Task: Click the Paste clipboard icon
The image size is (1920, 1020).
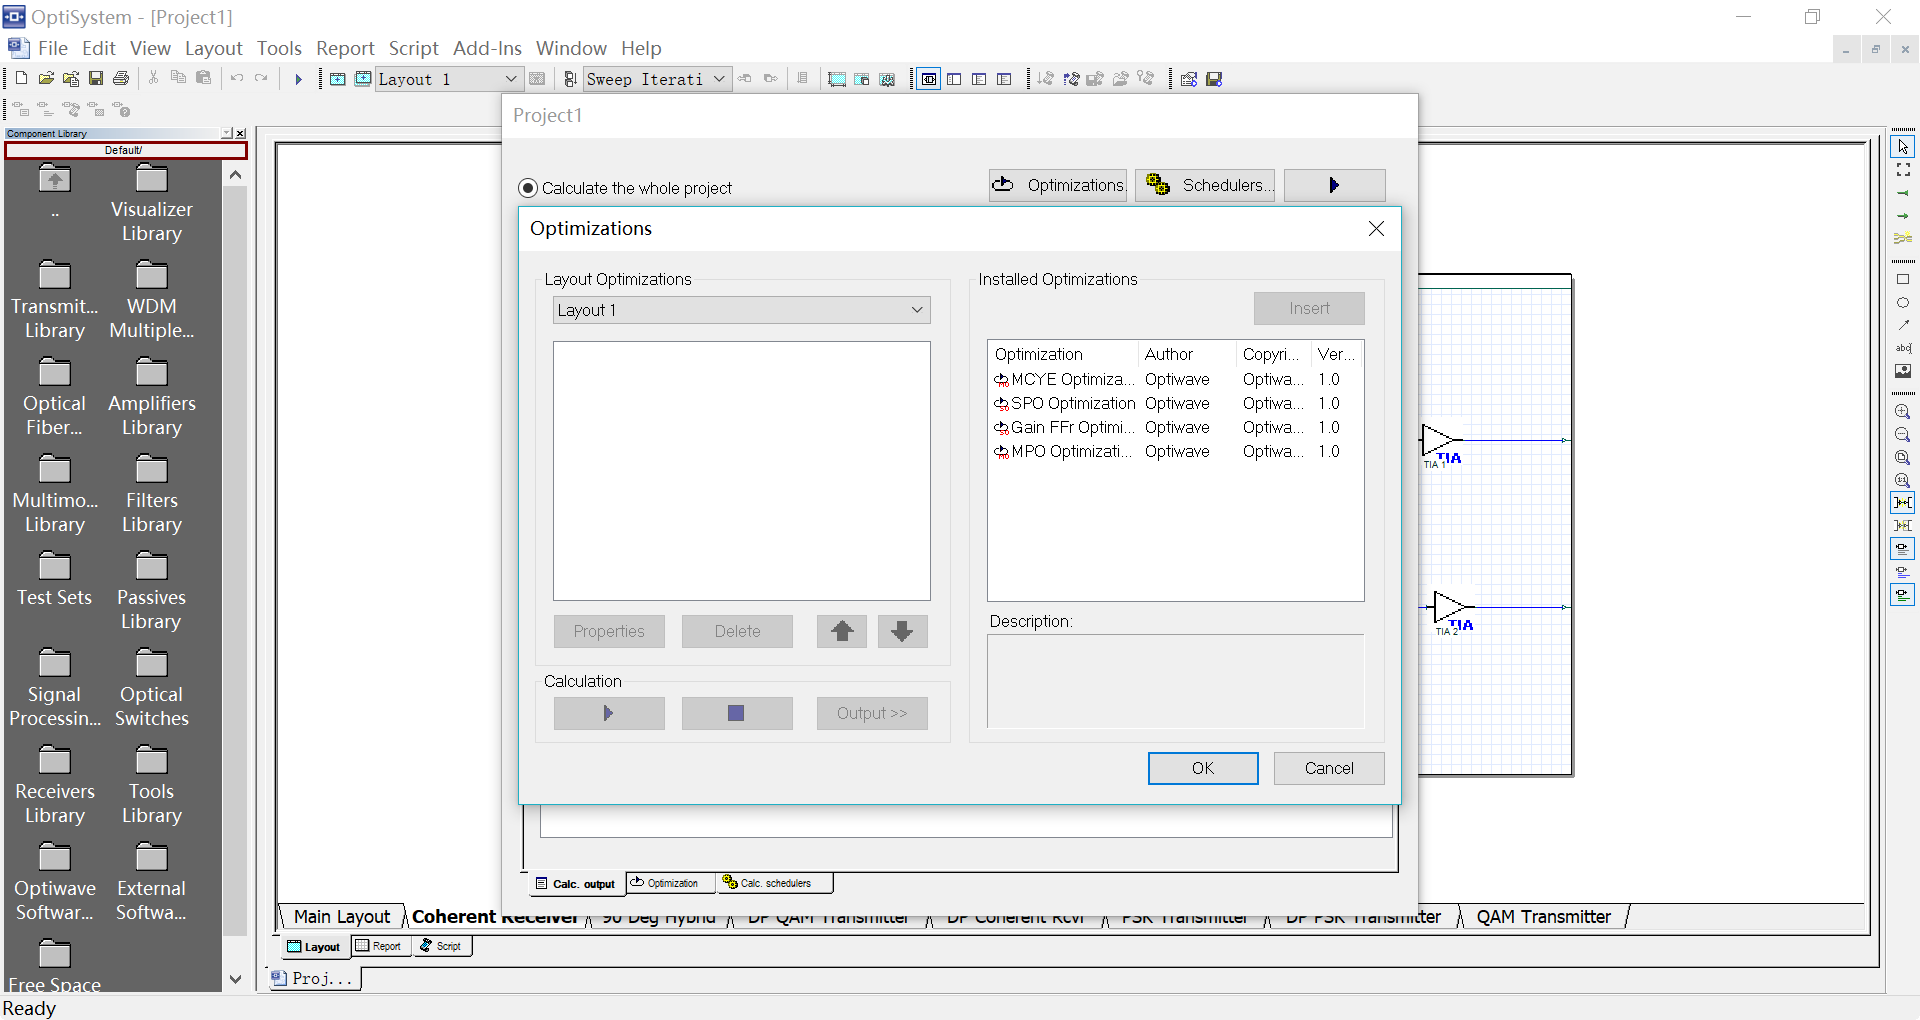Action: click(x=203, y=78)
